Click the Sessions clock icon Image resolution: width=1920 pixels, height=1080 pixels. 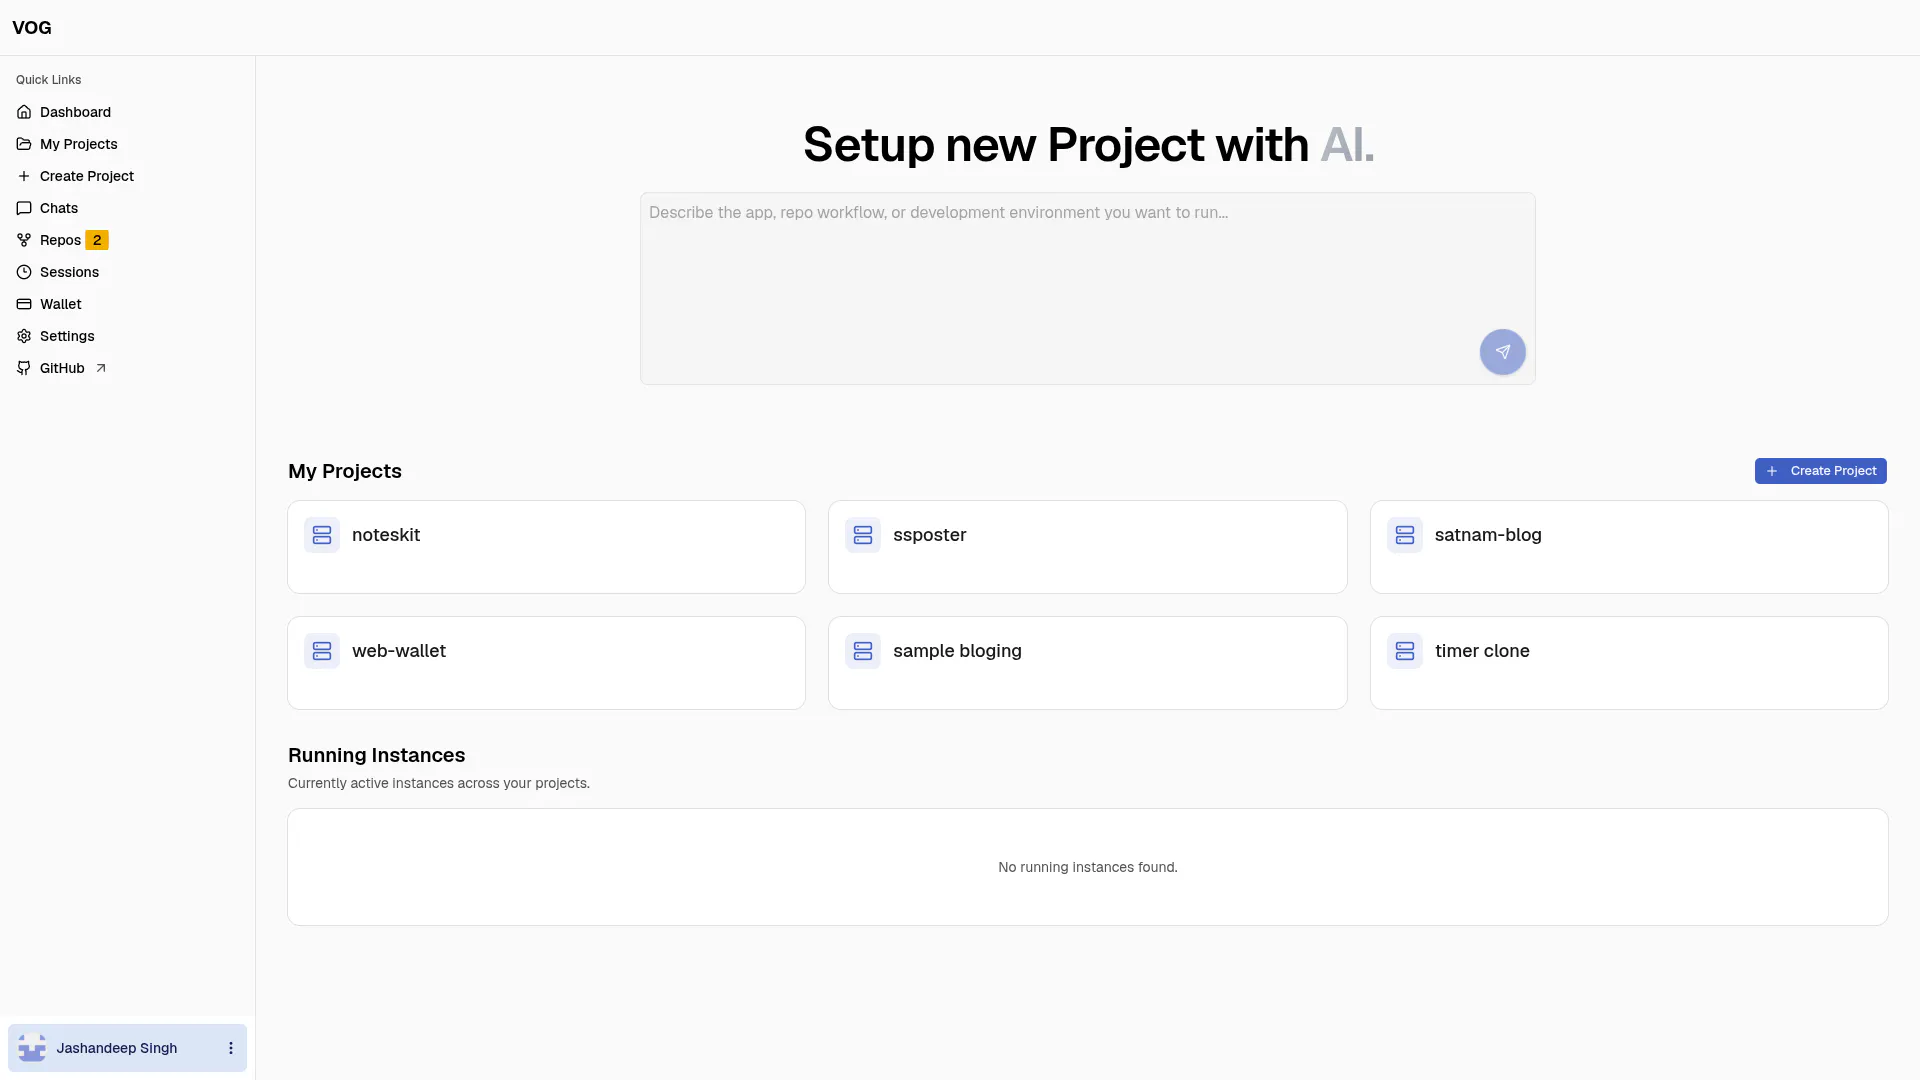(24, 272)
